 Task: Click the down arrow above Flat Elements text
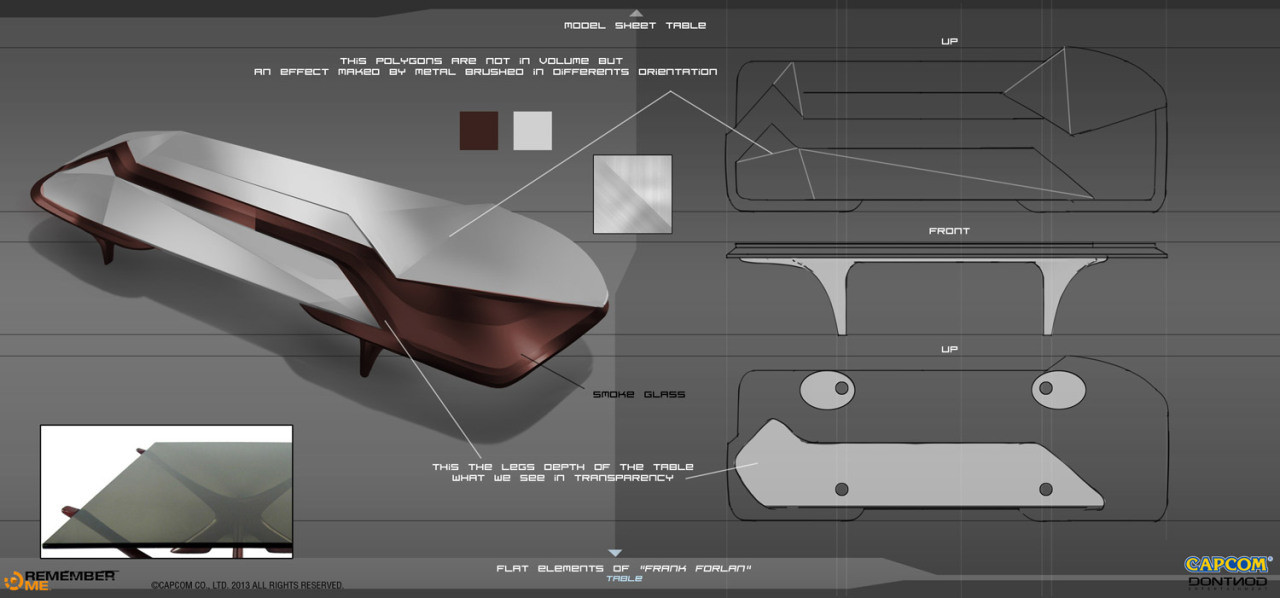pyautogui.click(x=615, y=553)
